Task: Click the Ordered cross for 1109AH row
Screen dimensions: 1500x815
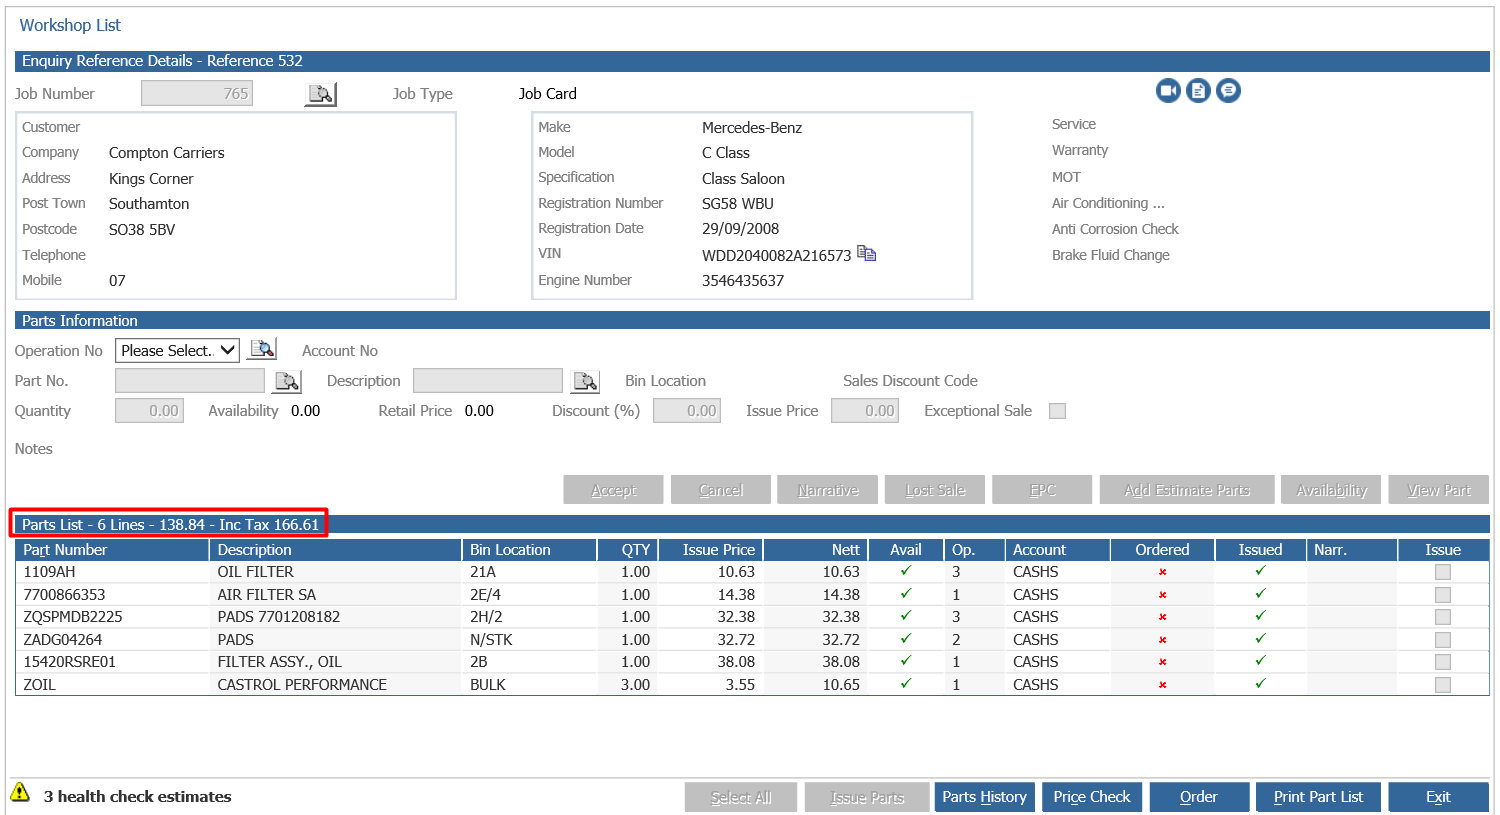Action: coord(1162,572)
